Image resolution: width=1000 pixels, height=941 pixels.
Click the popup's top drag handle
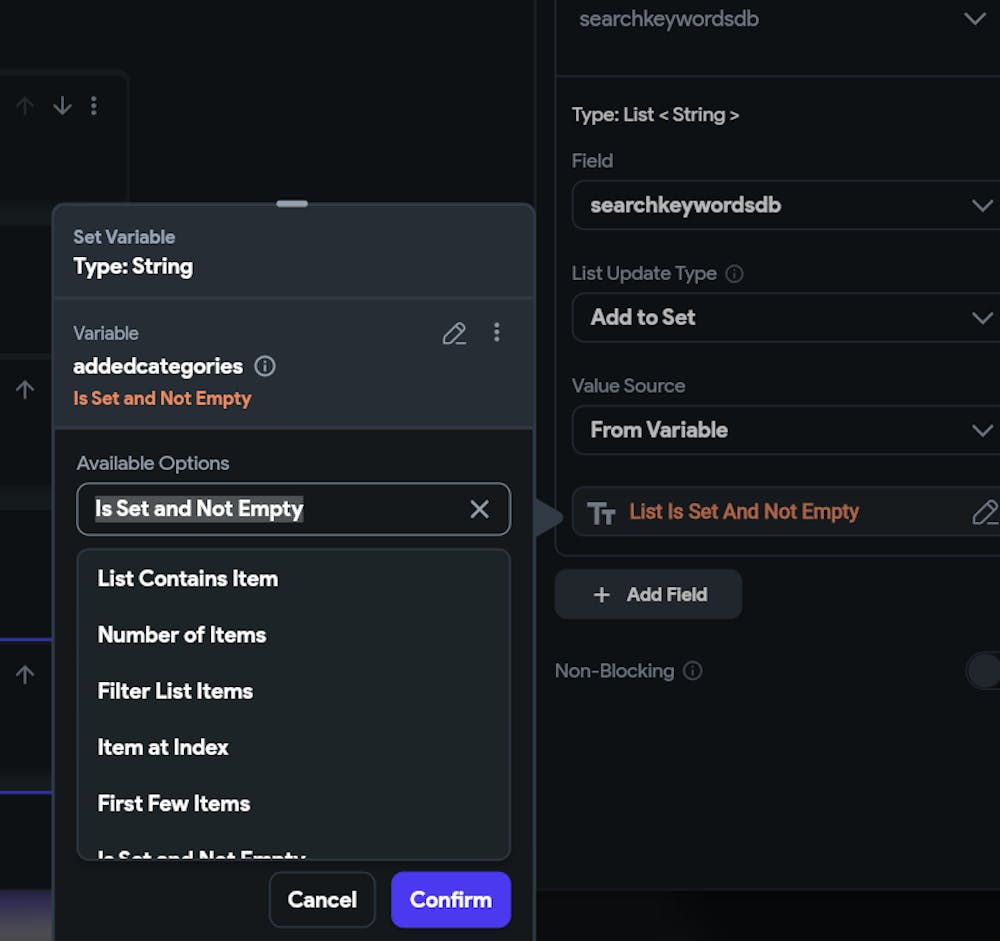coord(292,203)
